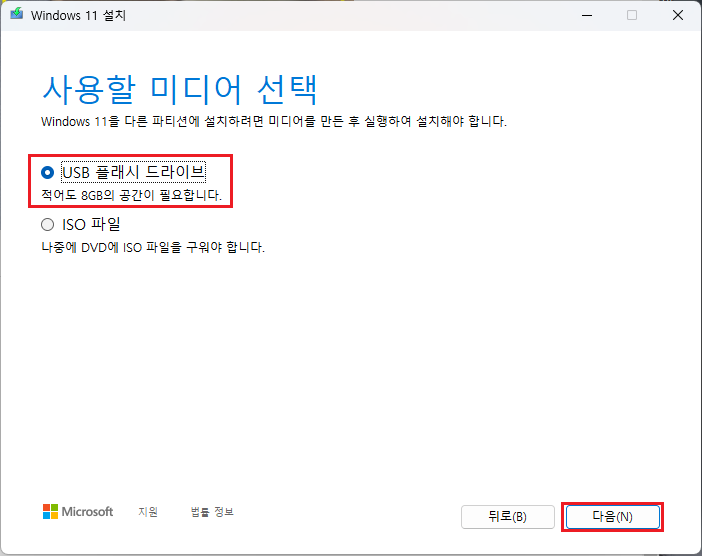Screen dimensions: 702x556
Task: Click the text 나중에 DVD에 ISO 파일을 구워야 합니다.
Action: [153, 247]
